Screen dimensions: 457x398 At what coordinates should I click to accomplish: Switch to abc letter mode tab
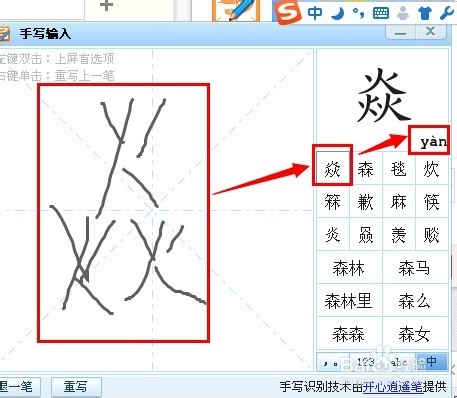click(398, 362)
